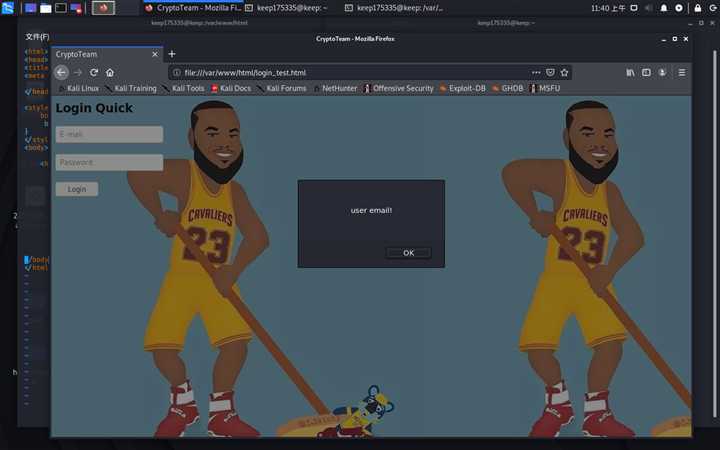
Task: Lock the screen with the padlock icon
Action: [698, 8]
